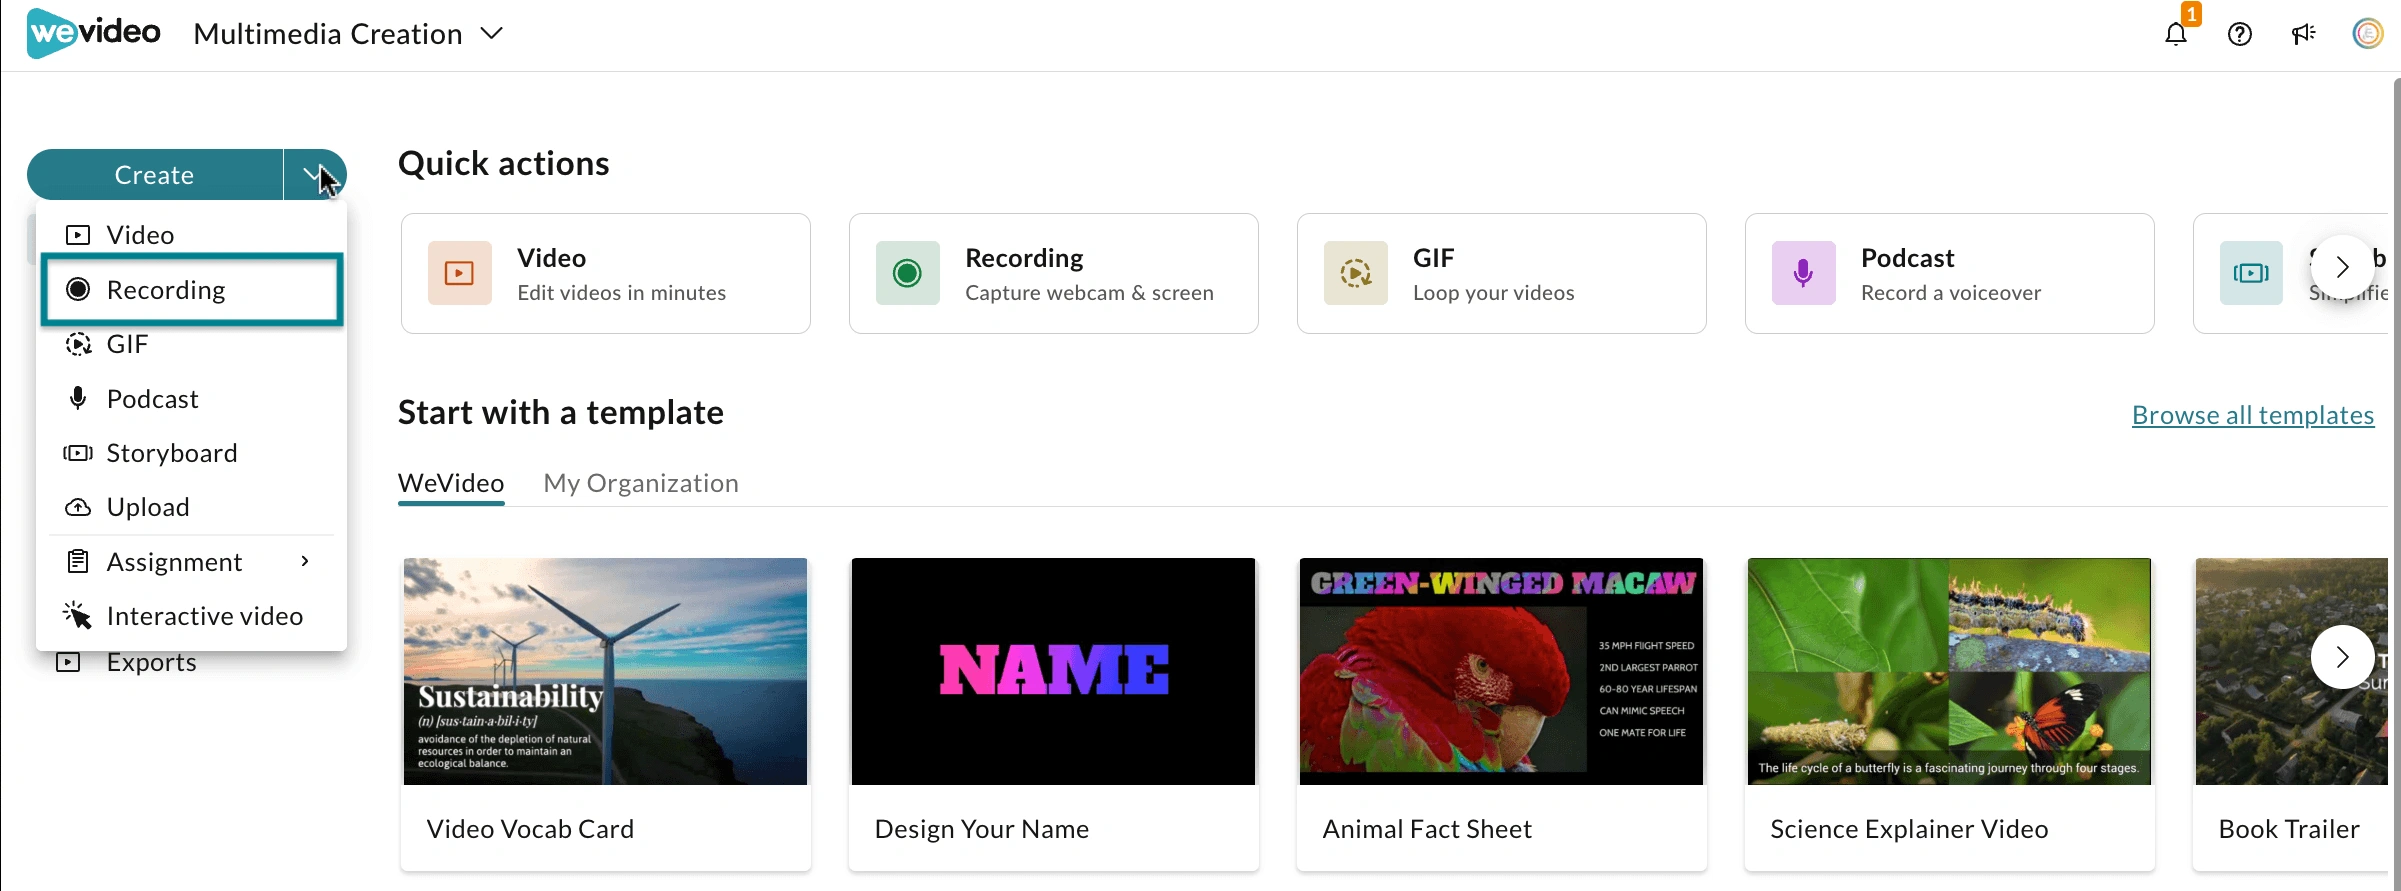Select Video from the Create menu
Image resolution: width=2401 pixels, height=891 pixels.
(192, 235)
